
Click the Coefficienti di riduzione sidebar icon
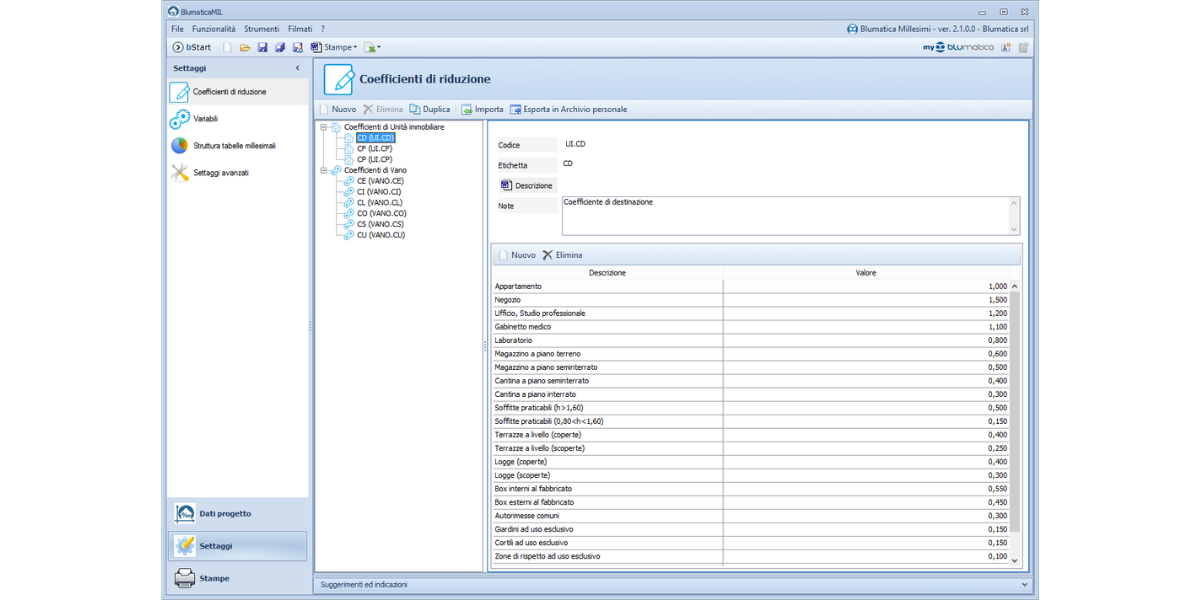tap(180, 92)
